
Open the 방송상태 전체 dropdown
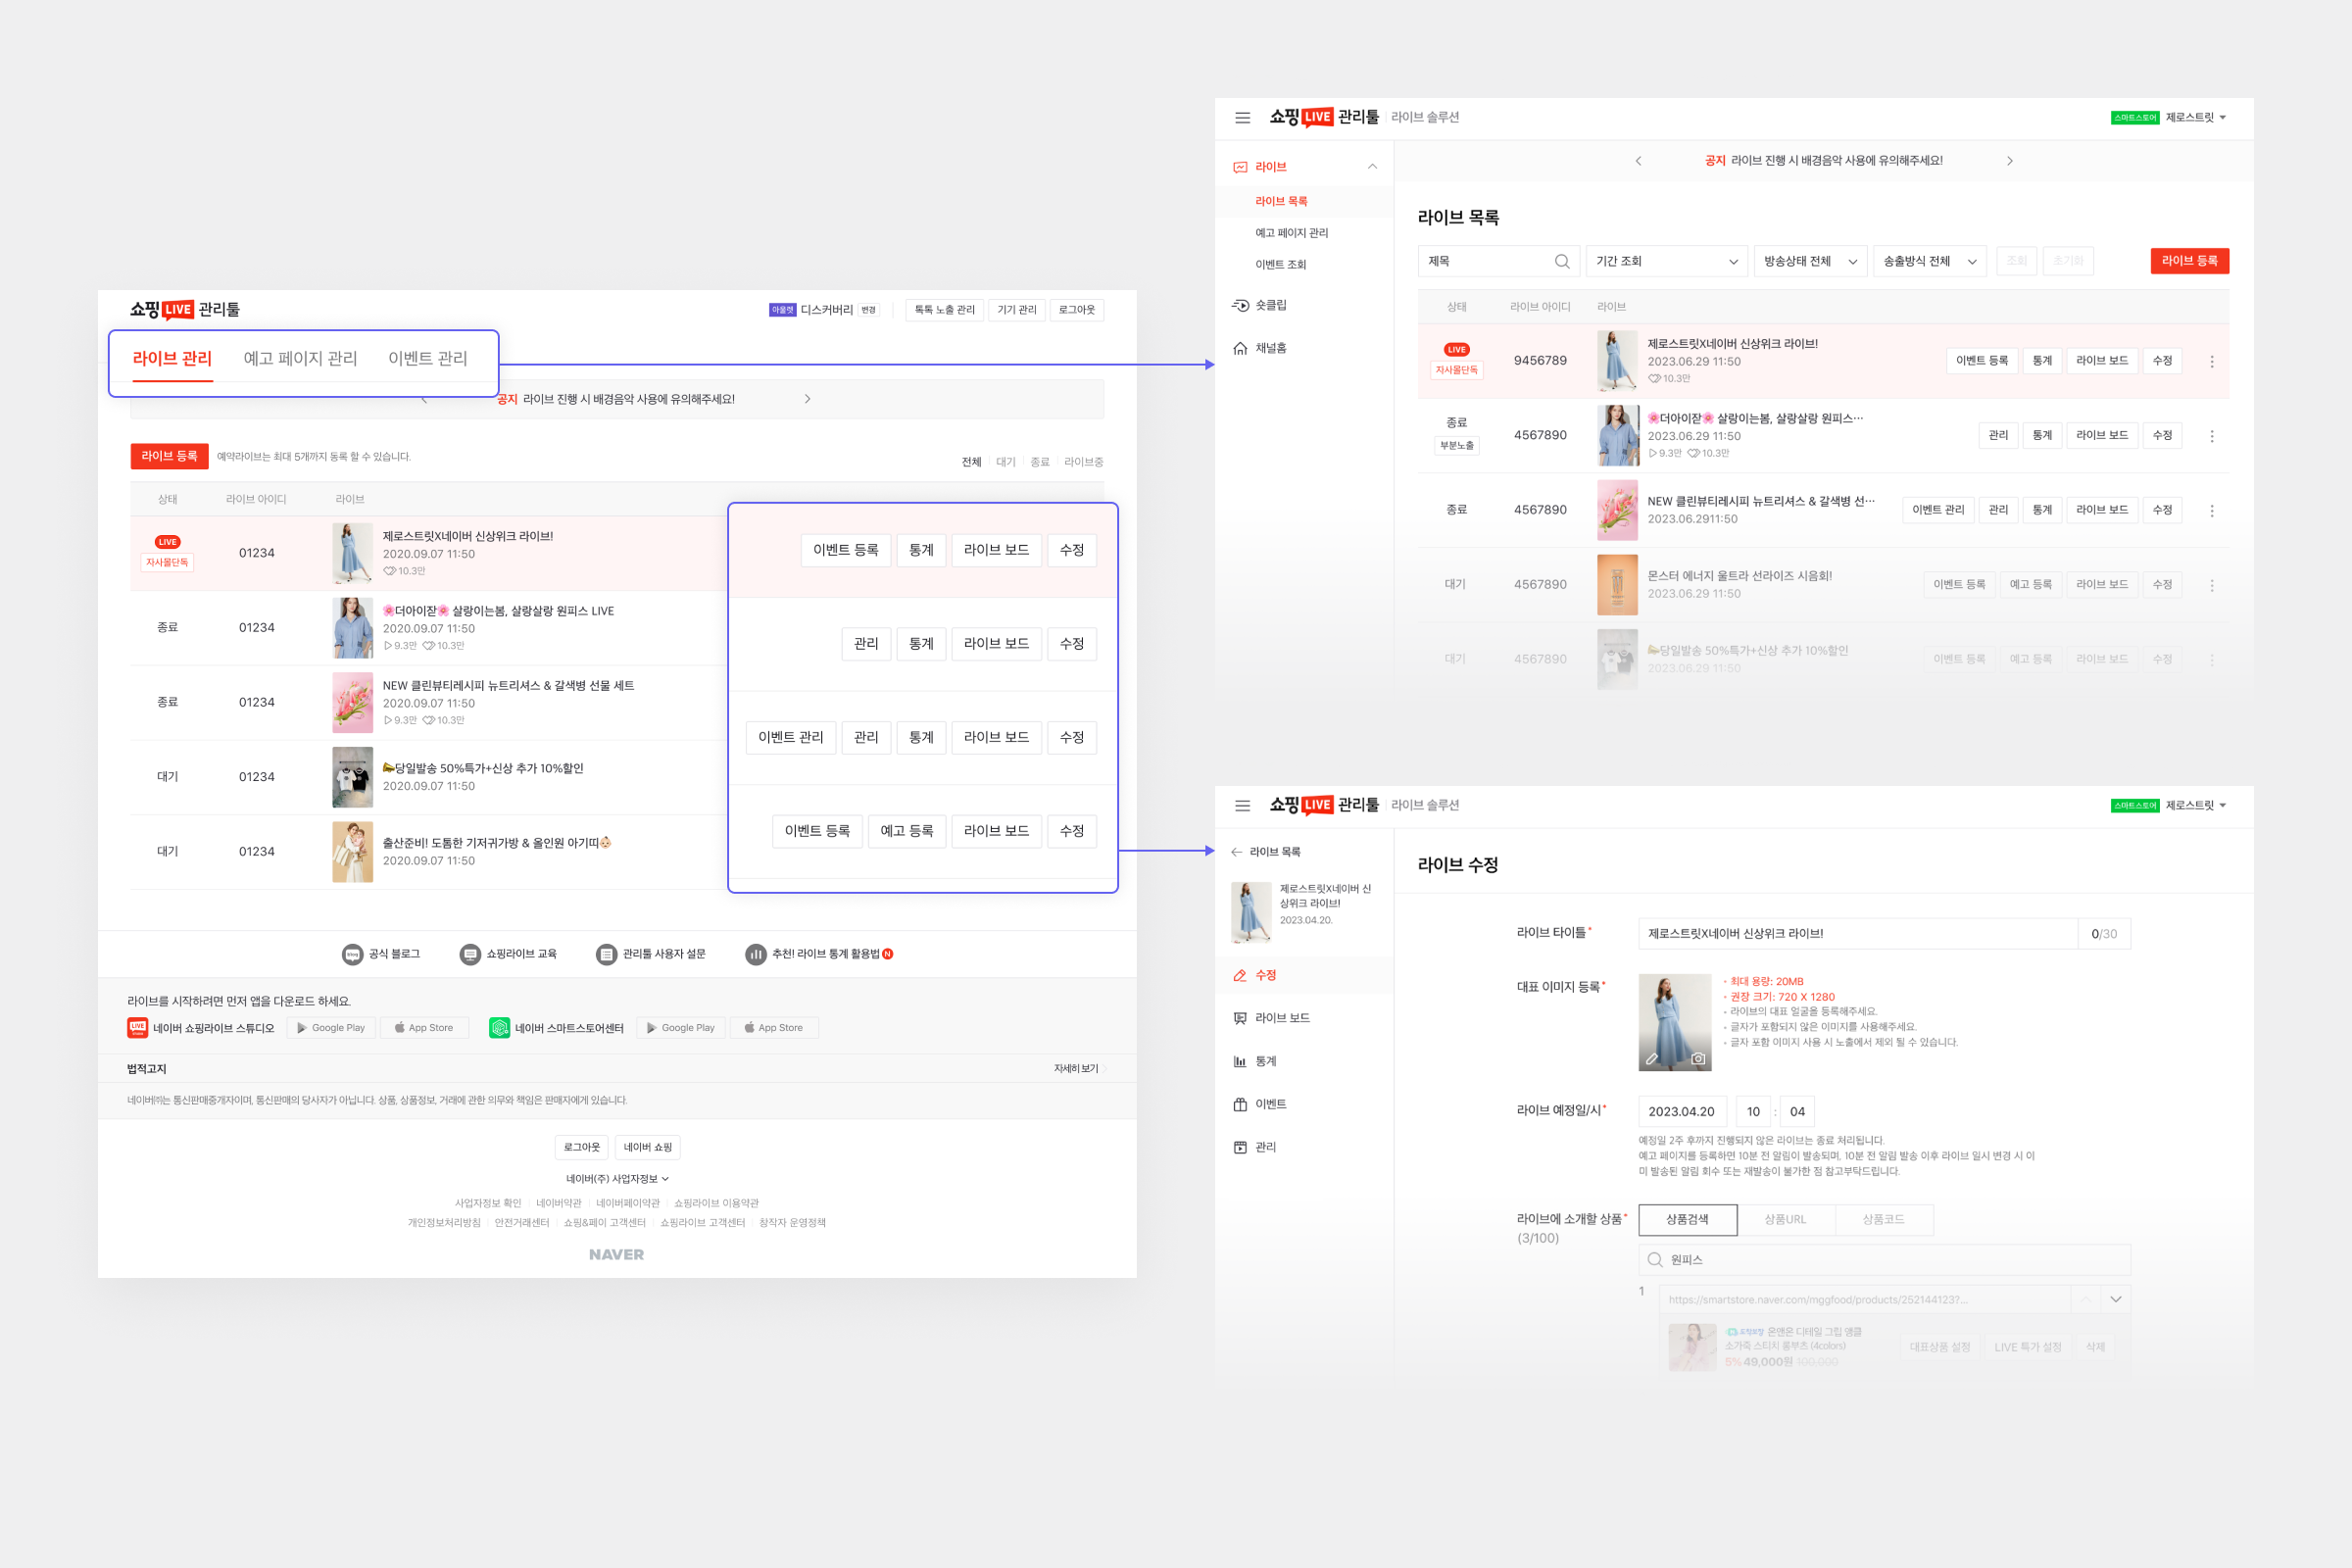tap(1809, 262)
